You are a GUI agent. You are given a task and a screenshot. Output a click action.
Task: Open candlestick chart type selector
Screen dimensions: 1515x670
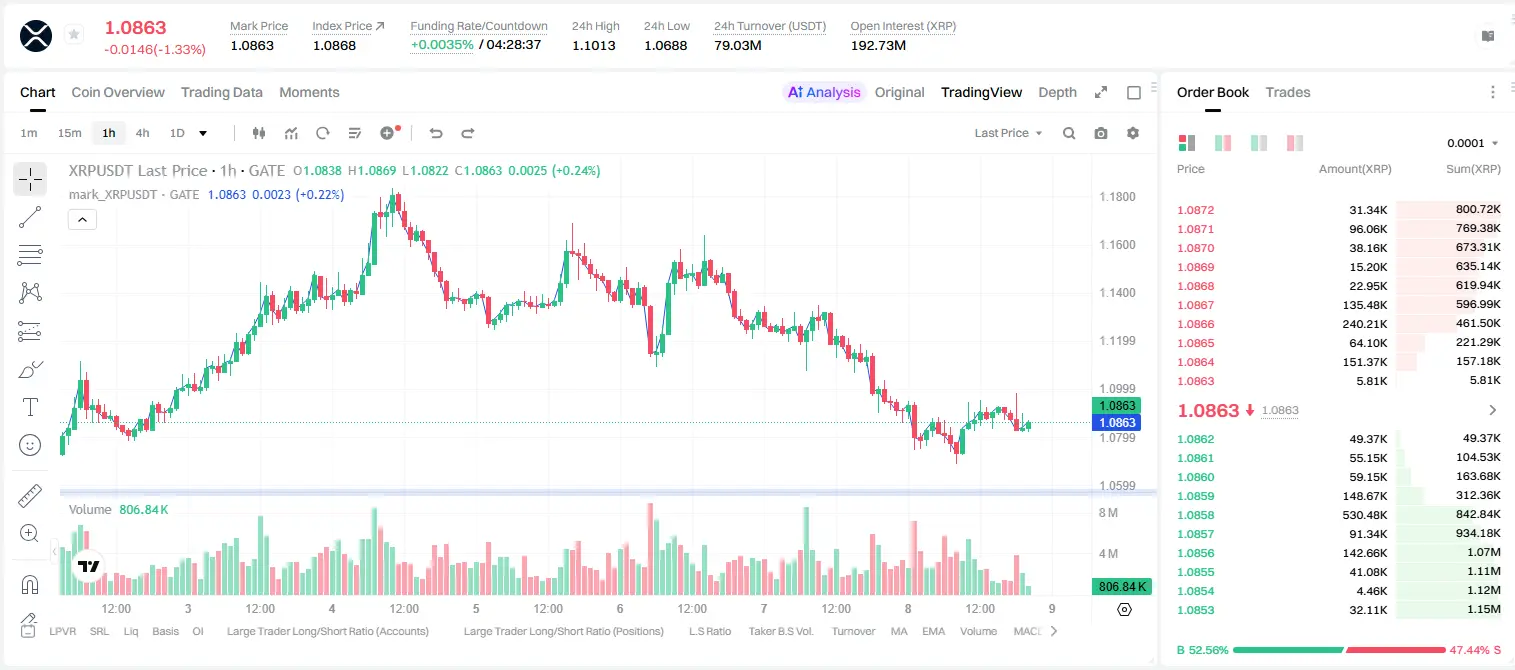coord(259,133)
